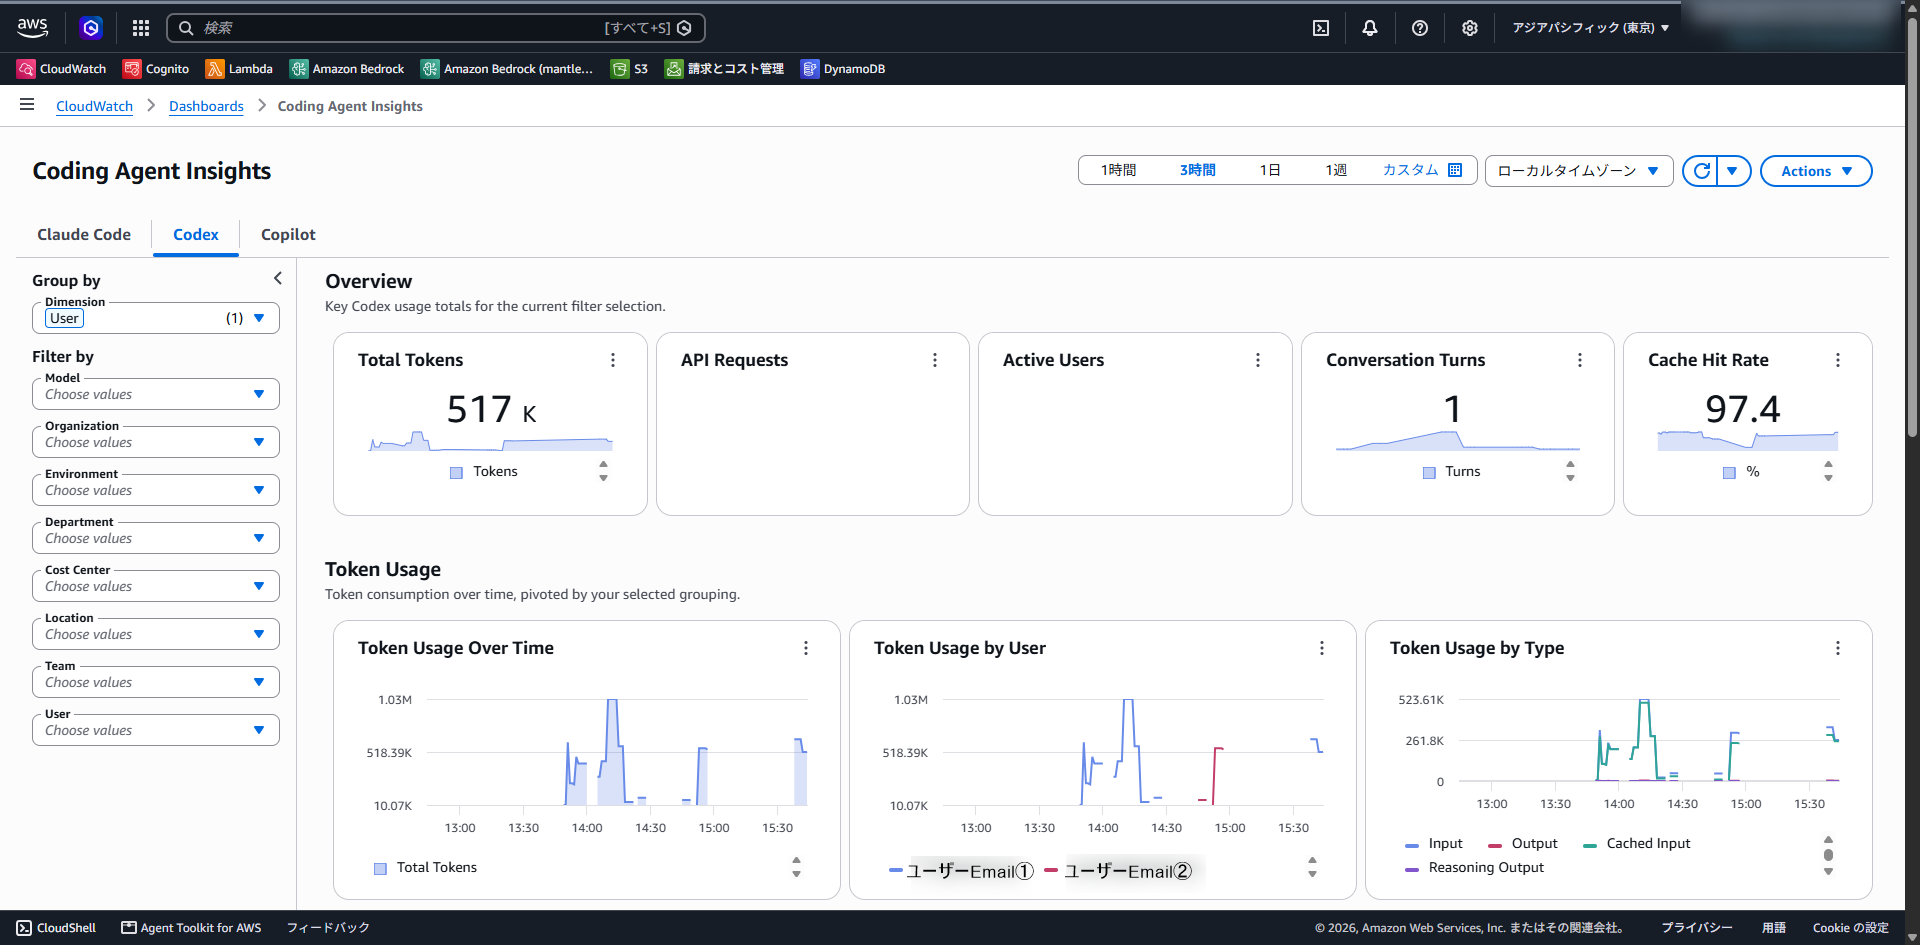
Task: Toggle the Turns legend entry
Action: (x=1452, y=472)
